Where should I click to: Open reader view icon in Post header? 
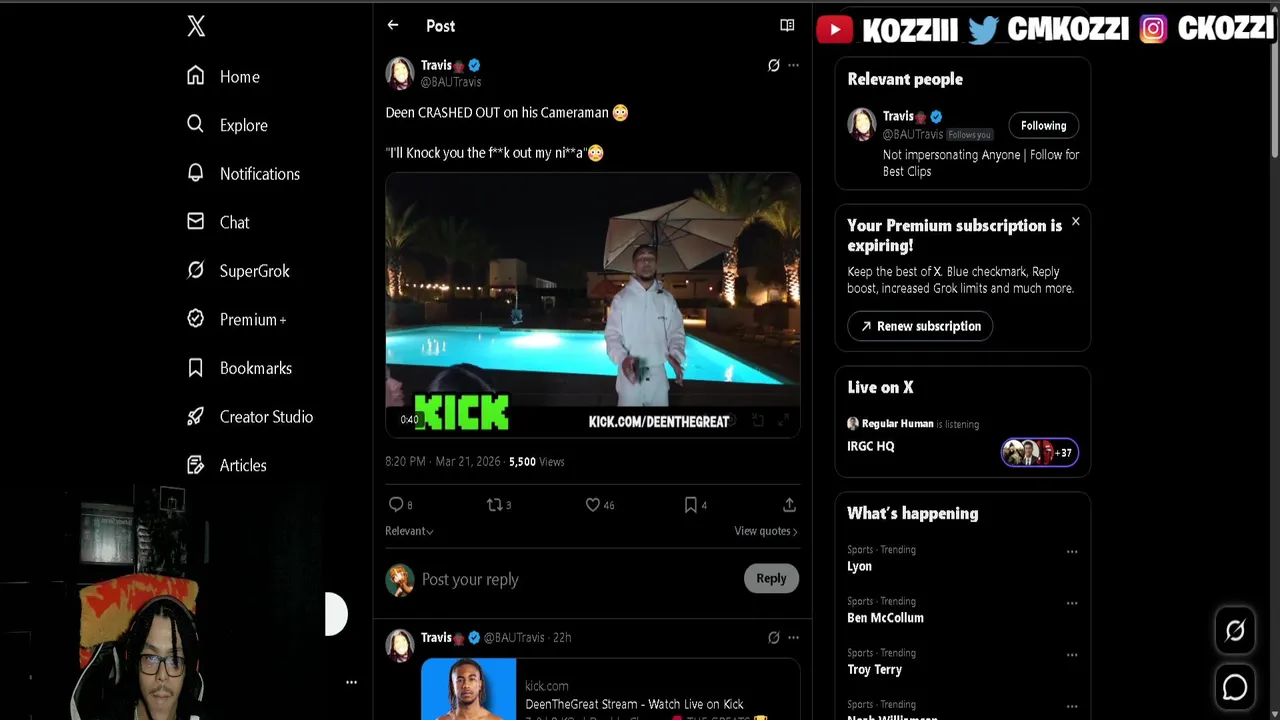[x=787, y=26]
